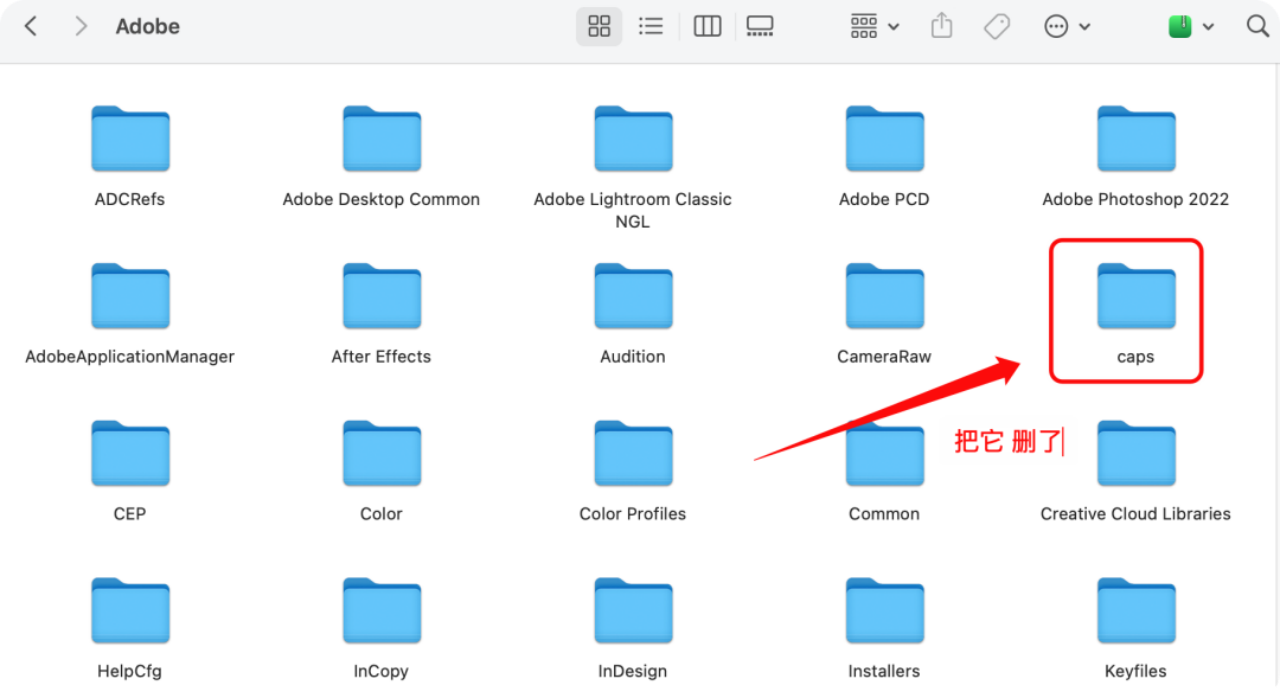Click the Share toolbar icon
Screen dimensions: 1280x698
[x=941, y=27]
